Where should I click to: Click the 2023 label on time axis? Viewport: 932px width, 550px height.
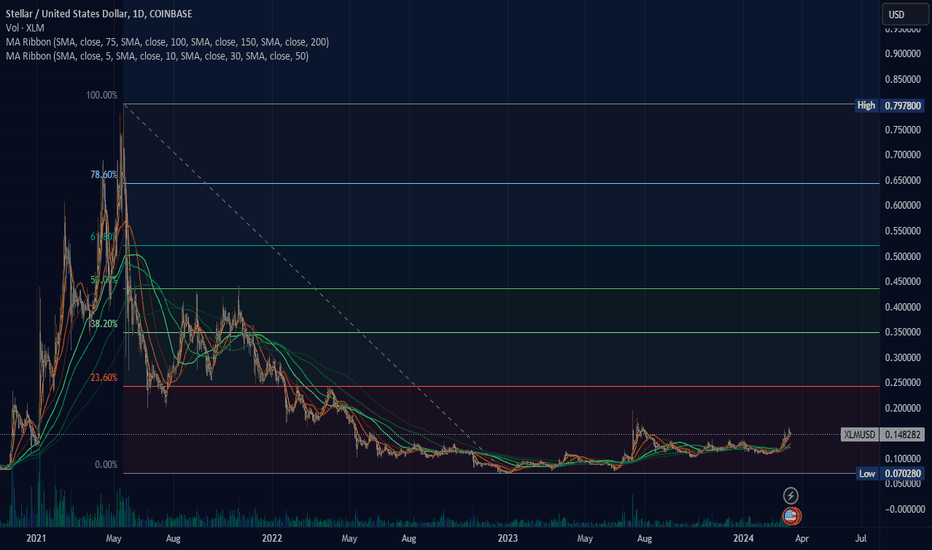507,538
